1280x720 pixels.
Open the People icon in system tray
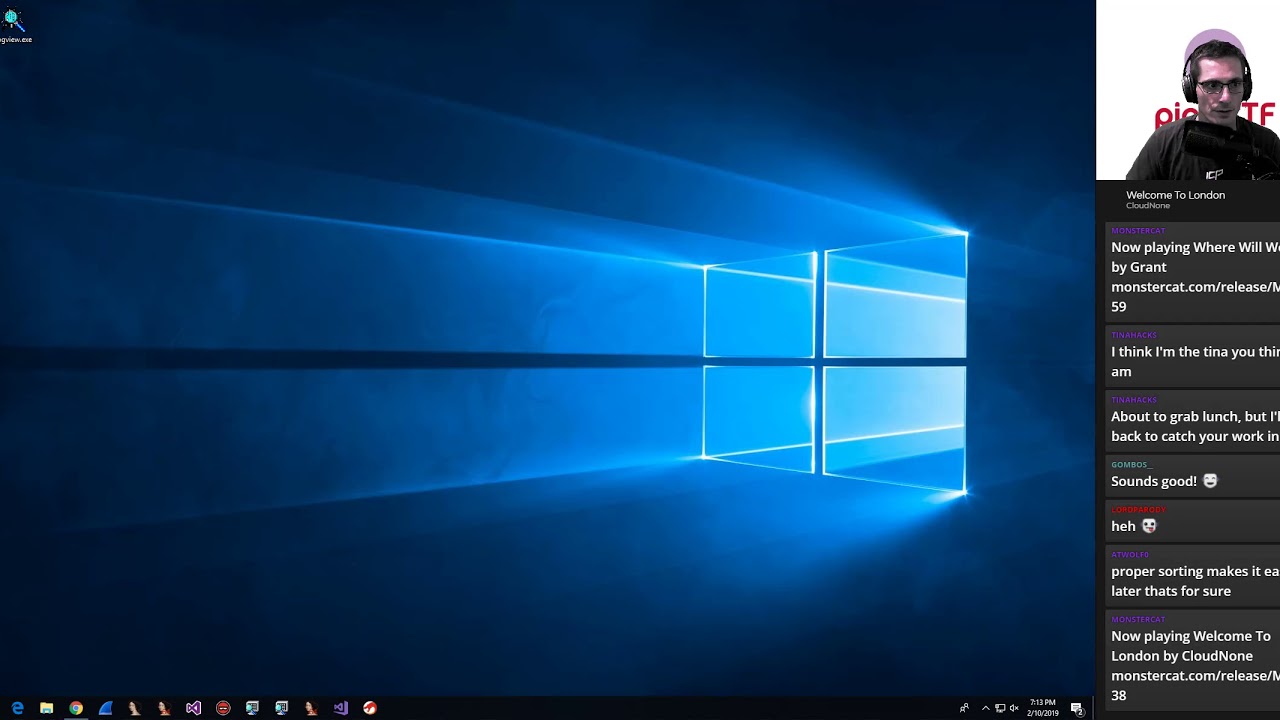[964, 708]
